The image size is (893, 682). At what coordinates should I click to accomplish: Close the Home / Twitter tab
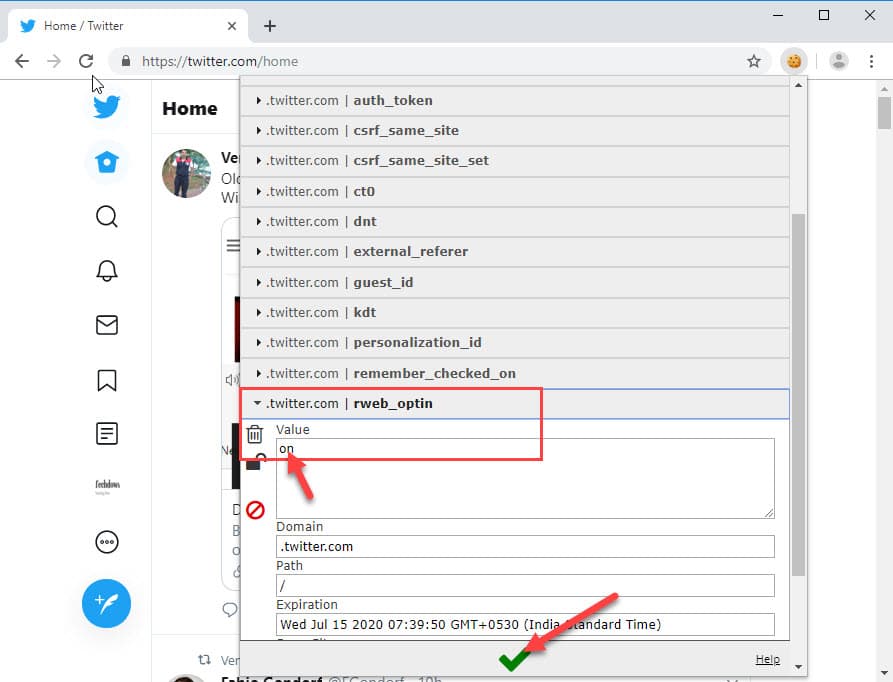point(232,26)
